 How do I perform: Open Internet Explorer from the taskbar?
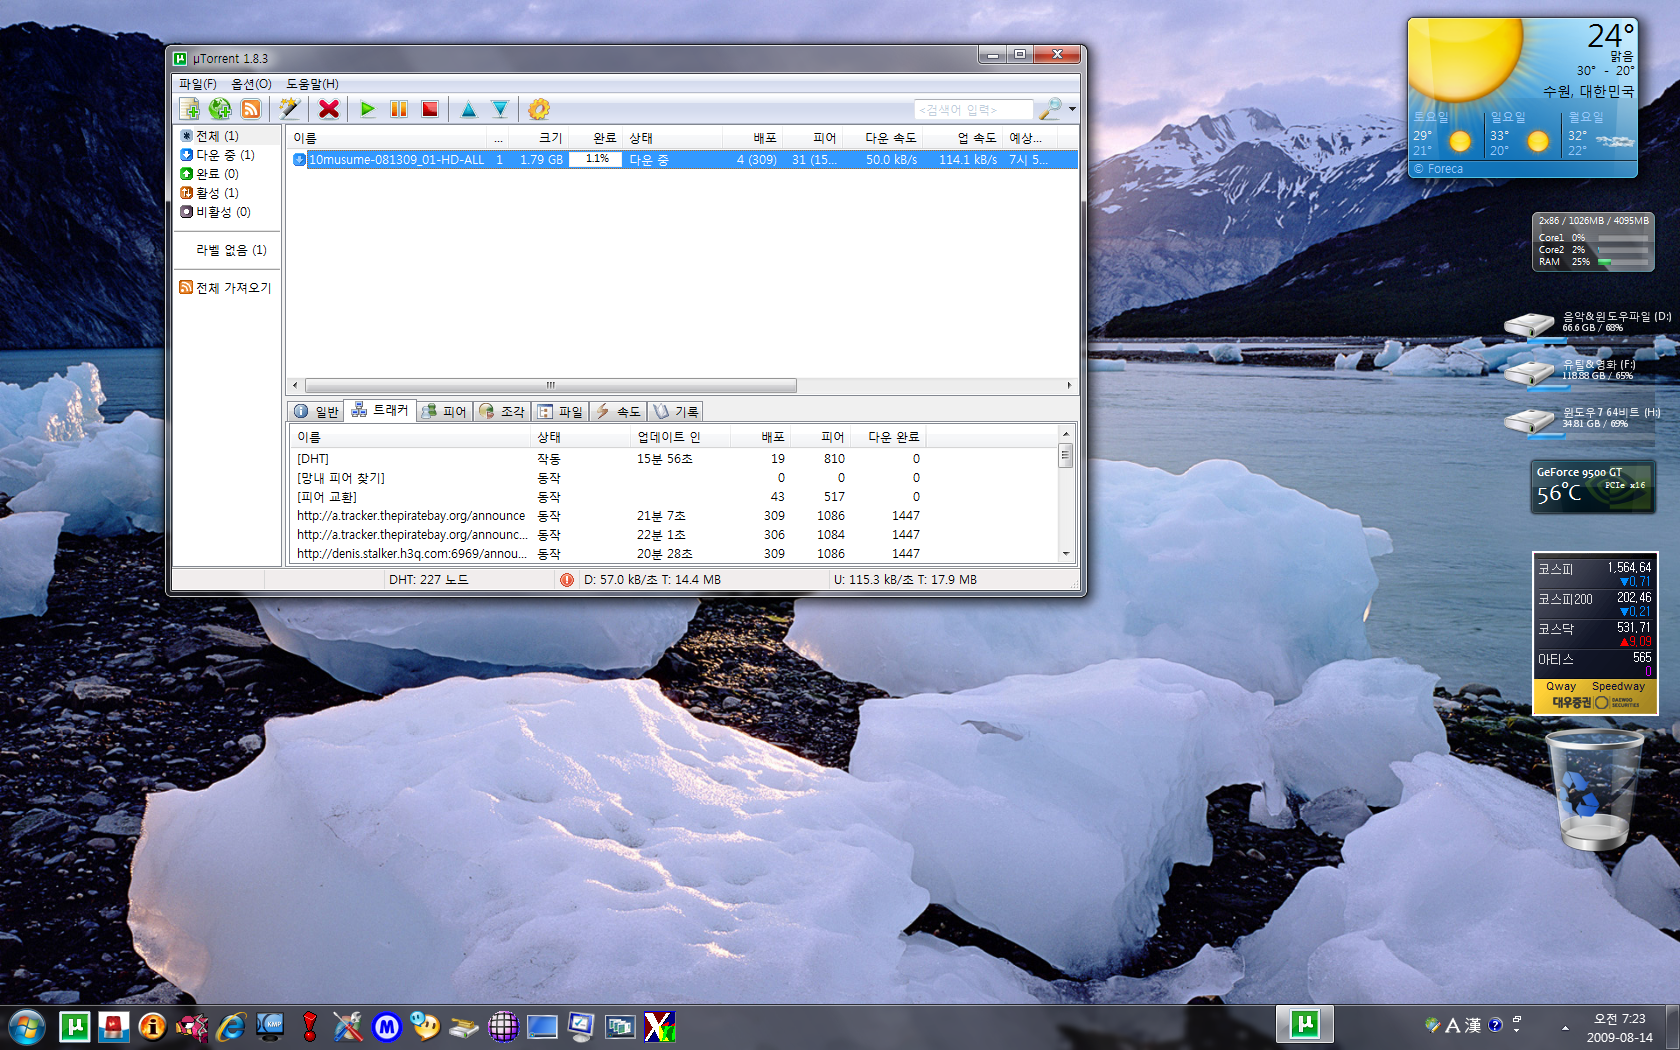tap(231, 1026)
